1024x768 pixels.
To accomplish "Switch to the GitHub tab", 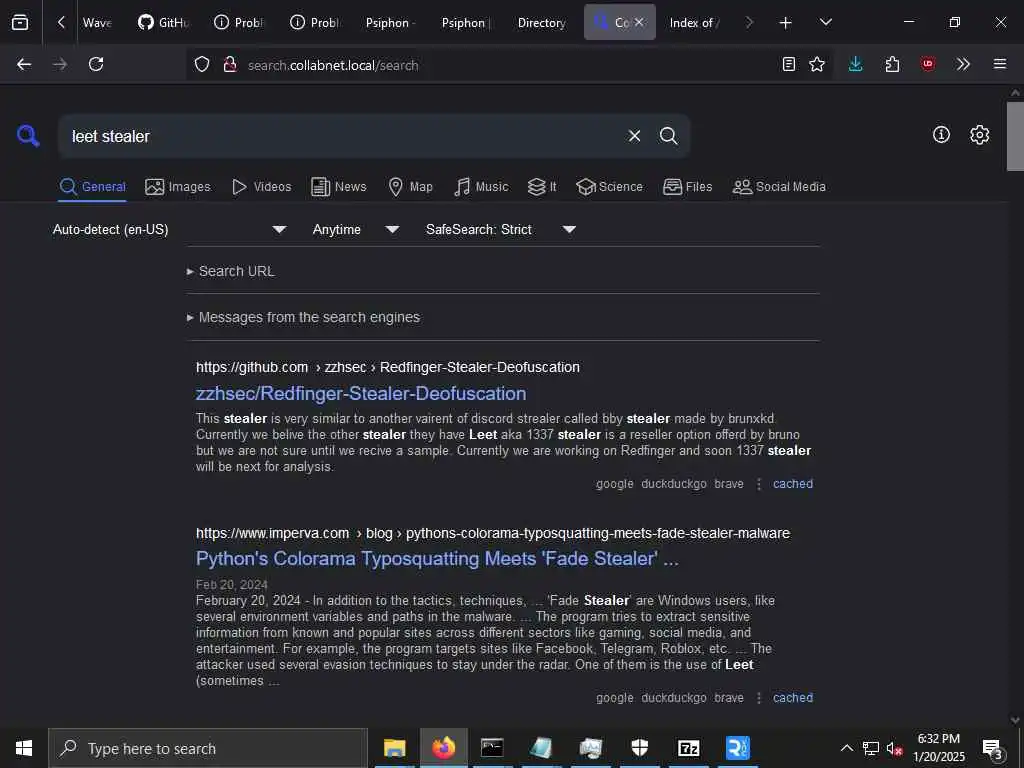I will [x=164, y=23].
